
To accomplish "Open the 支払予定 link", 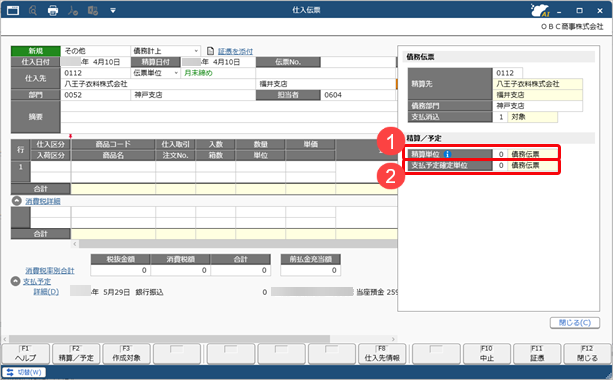I will tap(37, 281).
